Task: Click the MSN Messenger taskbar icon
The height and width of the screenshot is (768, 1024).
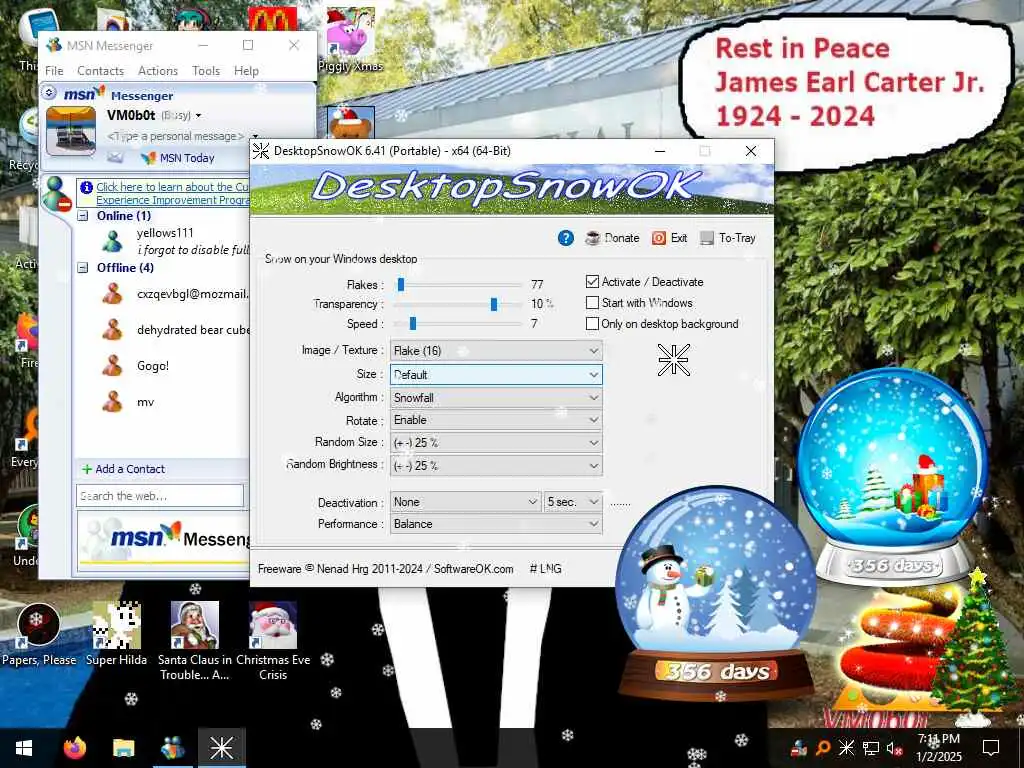Action: click(x=172, y=748)
